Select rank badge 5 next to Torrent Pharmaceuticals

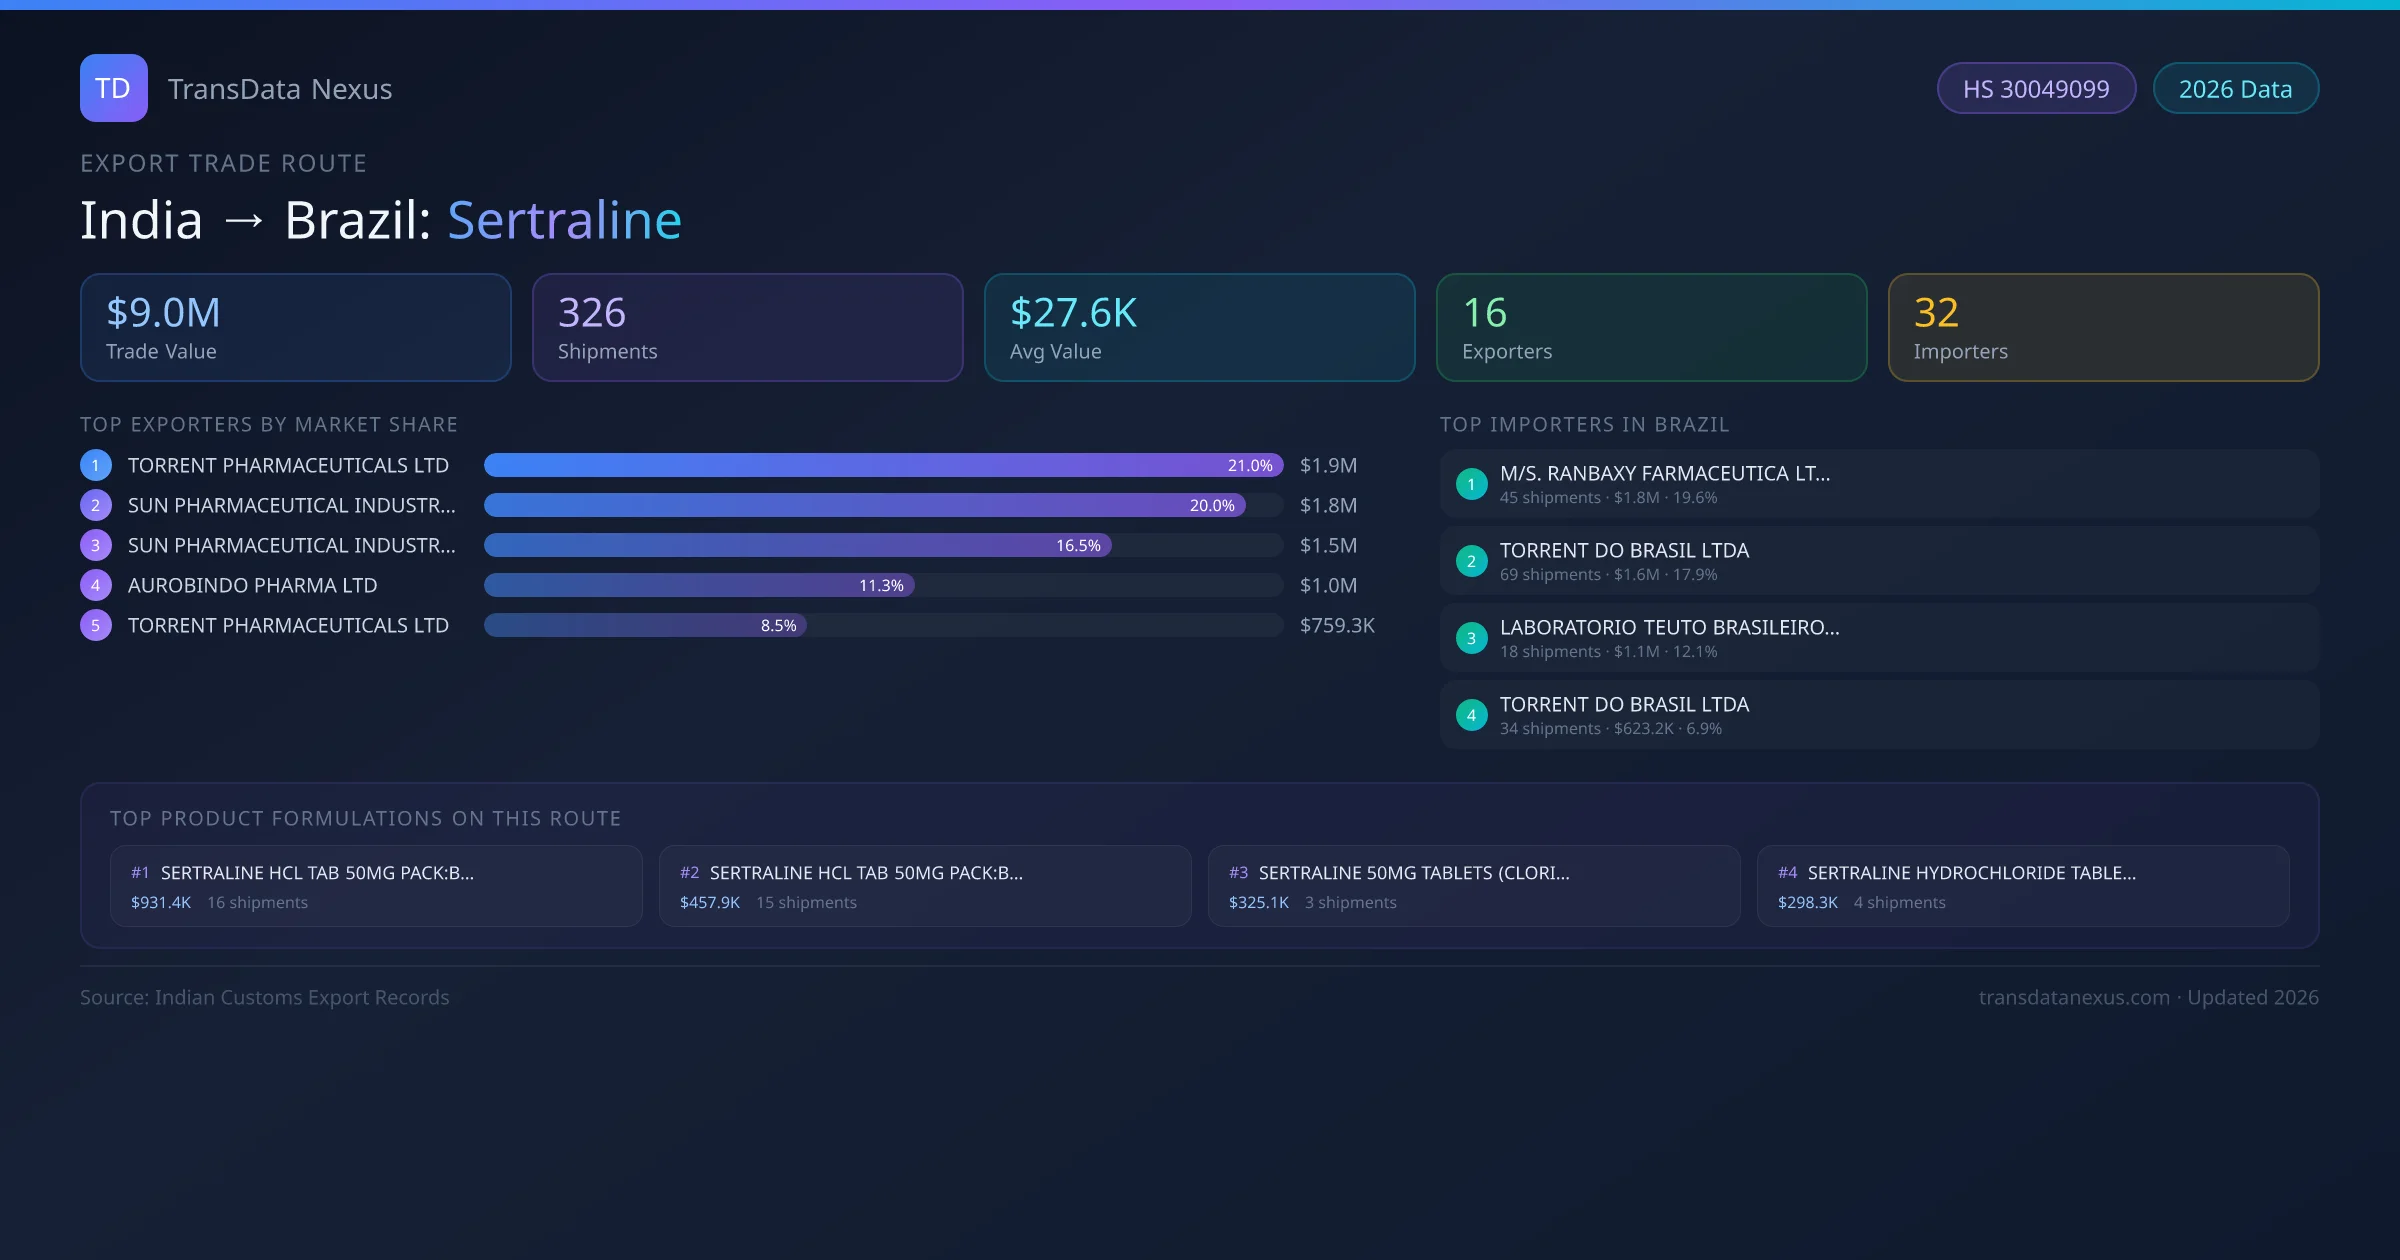[x=95, y=625]
